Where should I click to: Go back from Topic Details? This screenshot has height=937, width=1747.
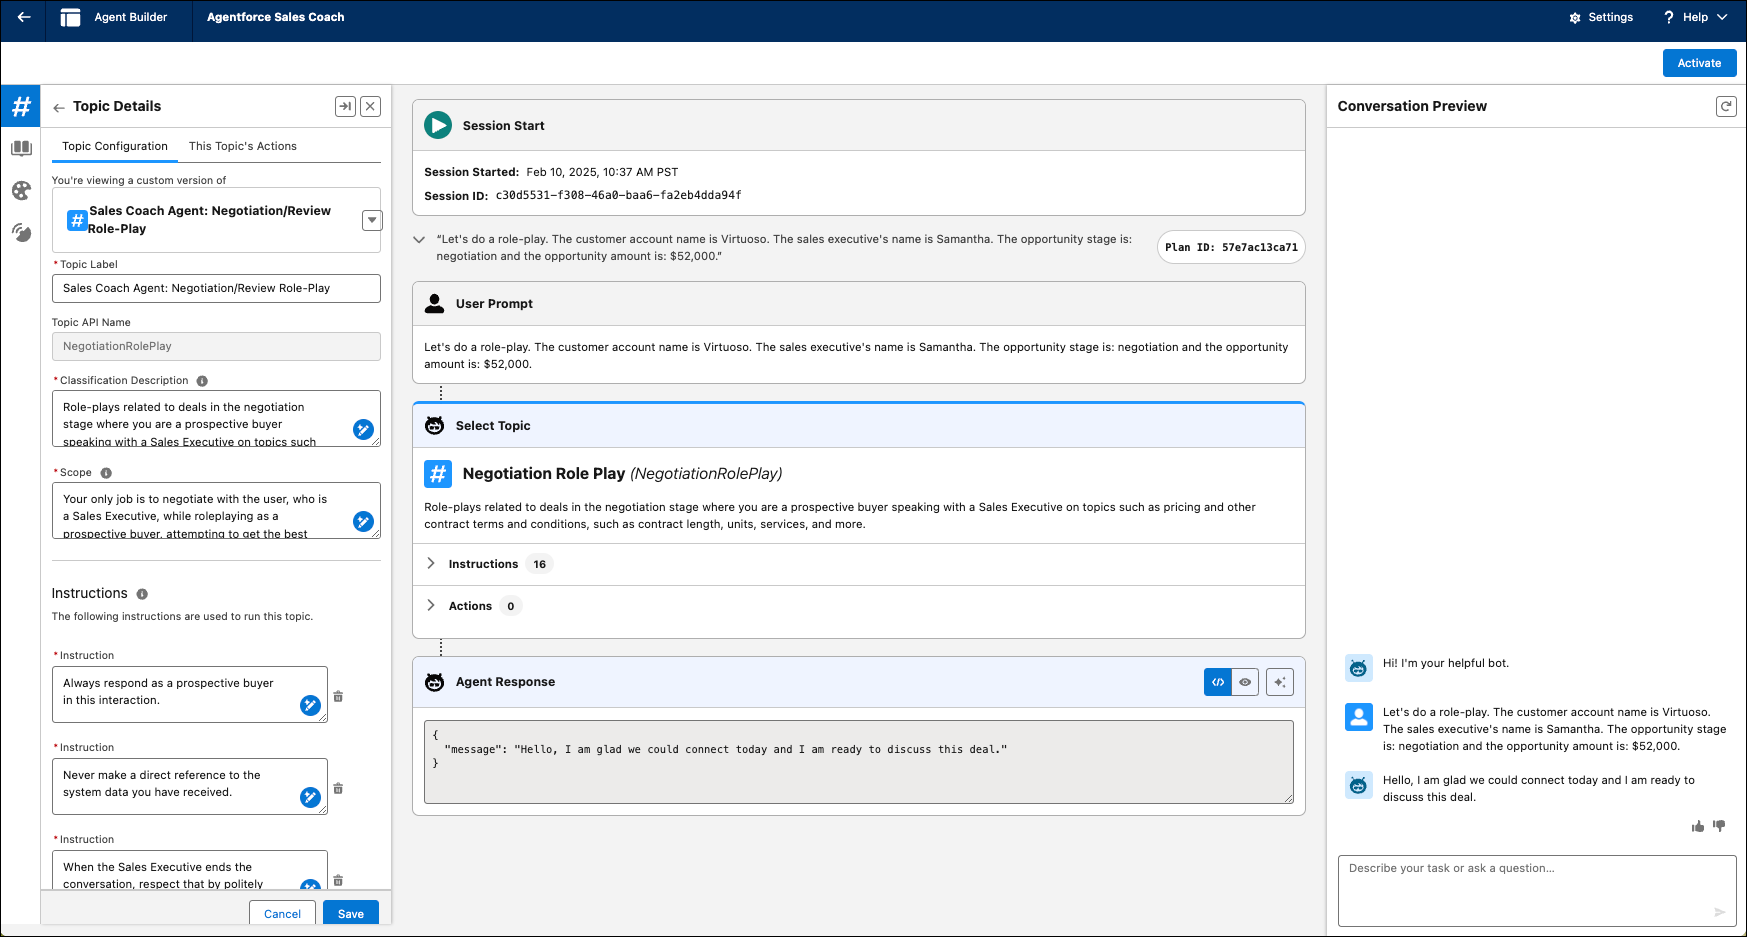tap(59, 107)
